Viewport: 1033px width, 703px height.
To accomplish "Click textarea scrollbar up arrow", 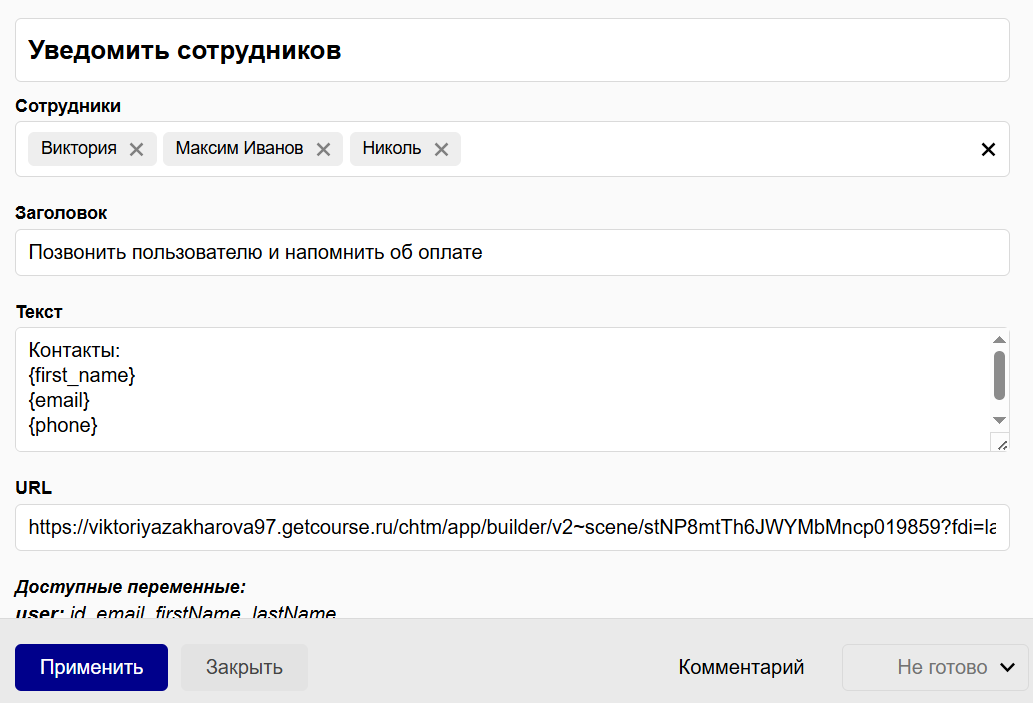I will [x=999, y=339].
